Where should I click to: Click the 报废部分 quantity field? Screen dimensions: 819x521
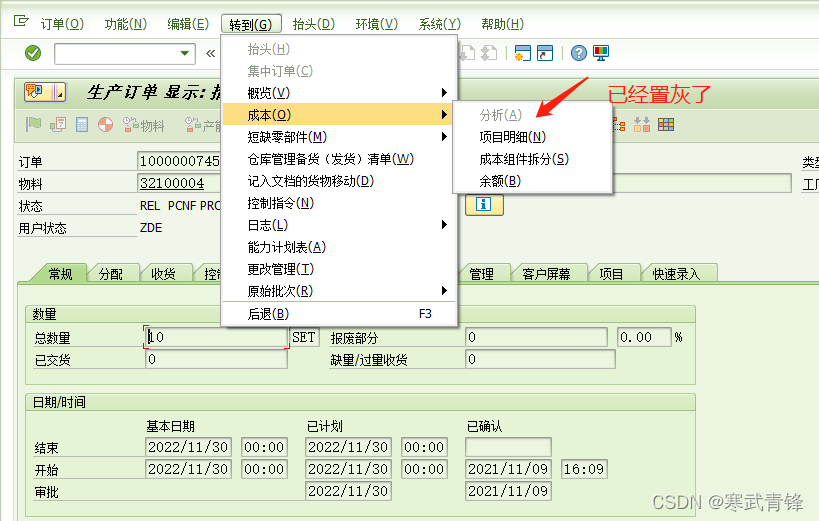[536, 337]
